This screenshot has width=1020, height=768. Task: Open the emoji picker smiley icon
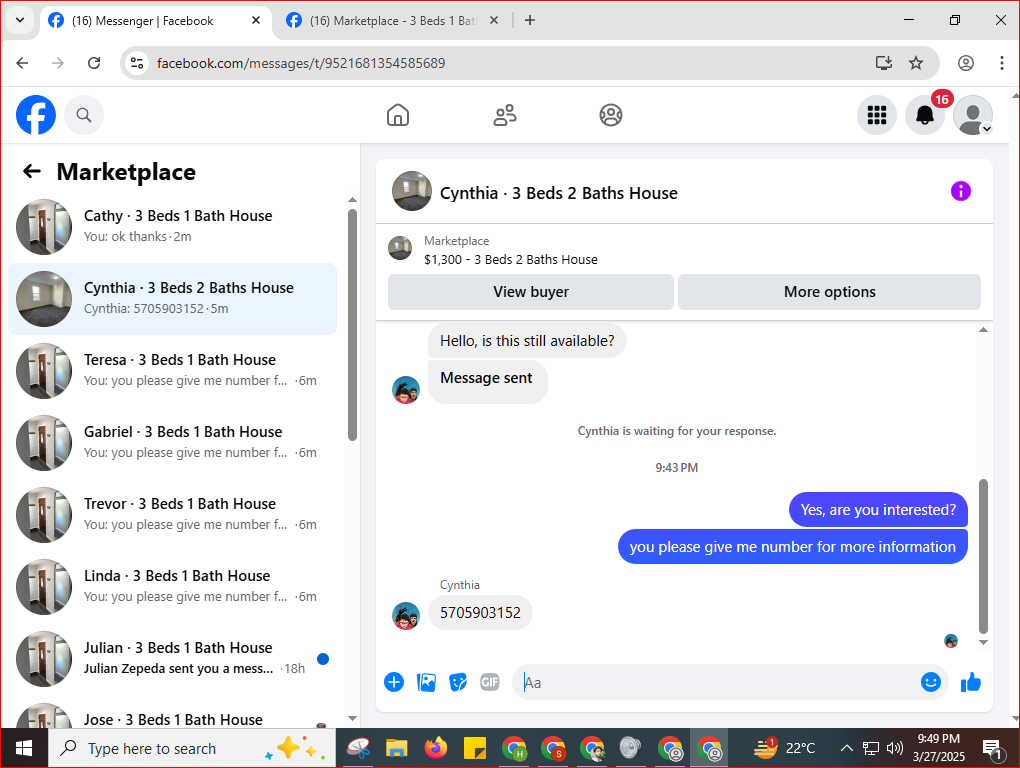pos(931,682)
